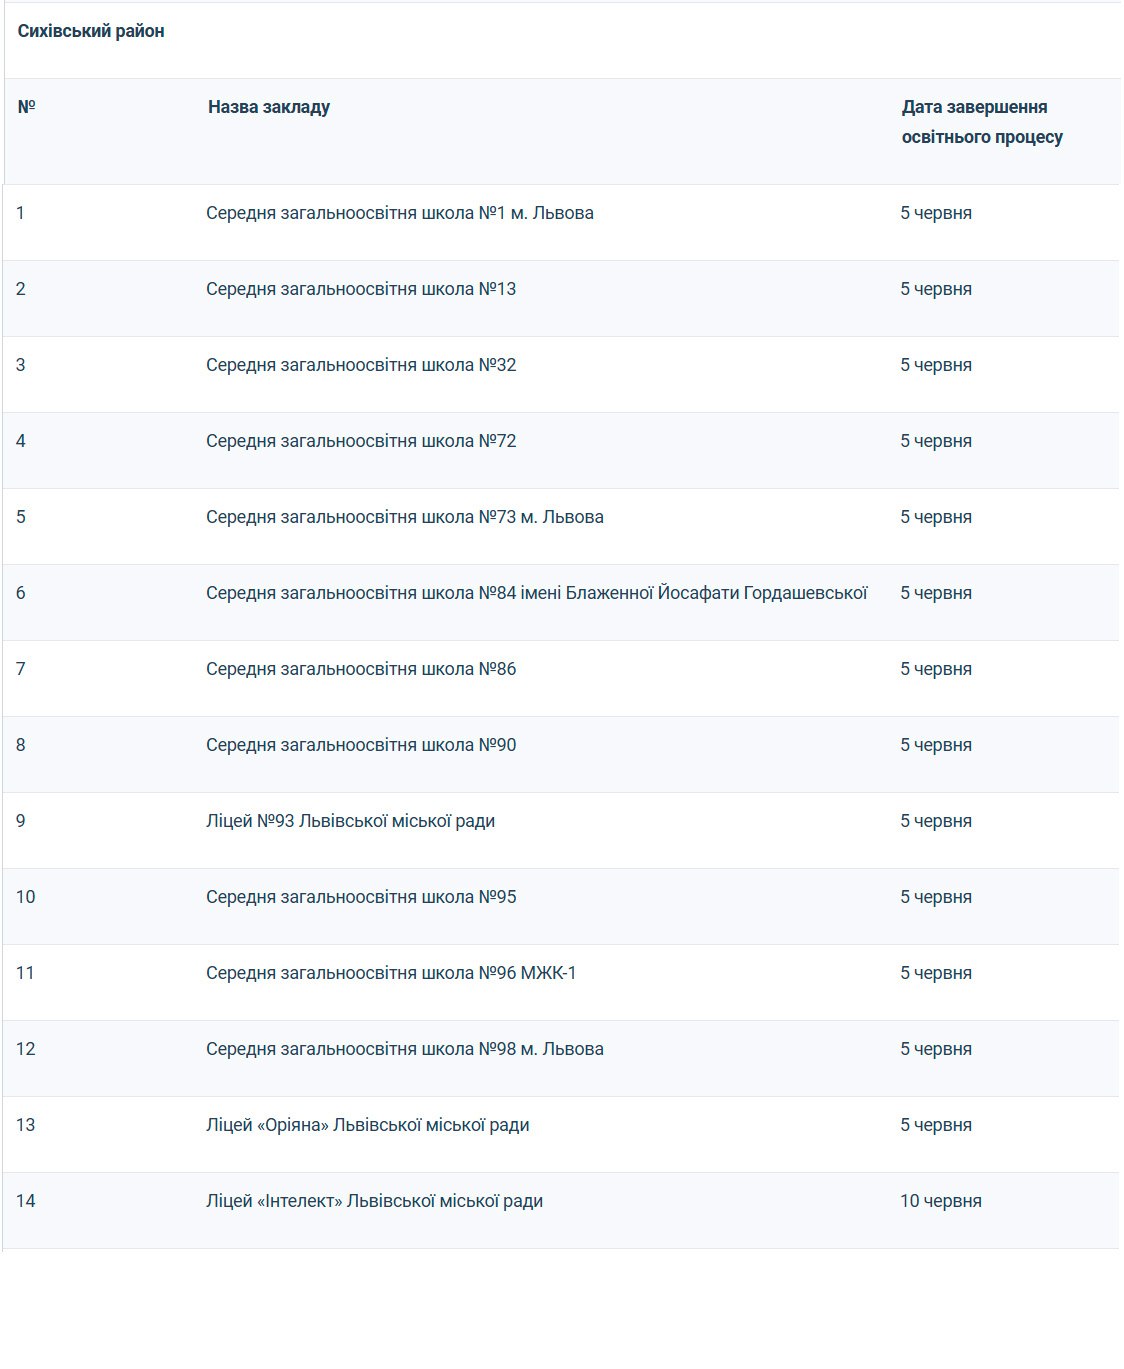Click the Середня загальноосвітня школа №90 entry
The width and height of the screenshot is (1124, 1369).
[361, 745]
